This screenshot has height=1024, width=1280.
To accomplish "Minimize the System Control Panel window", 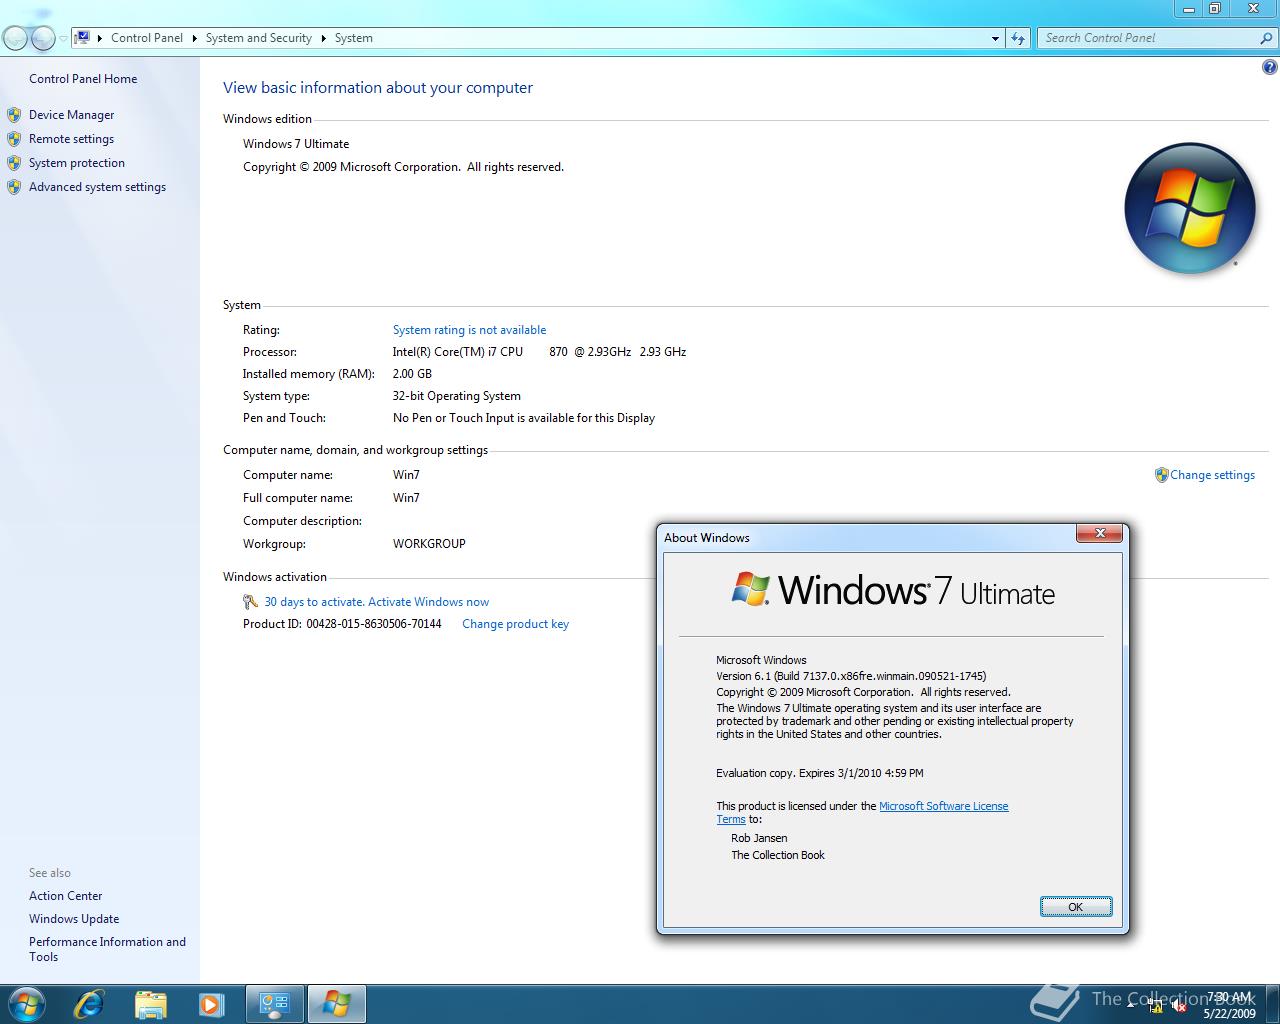I will (1188, 9).
